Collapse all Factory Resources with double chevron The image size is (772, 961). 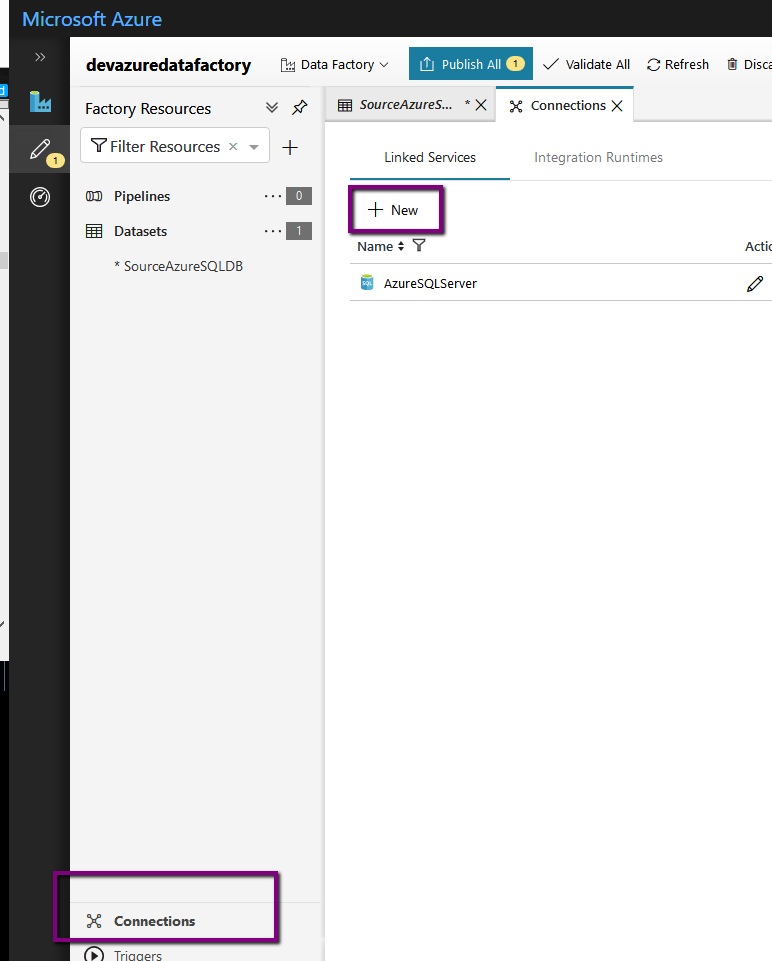click(x=272, y=108)
